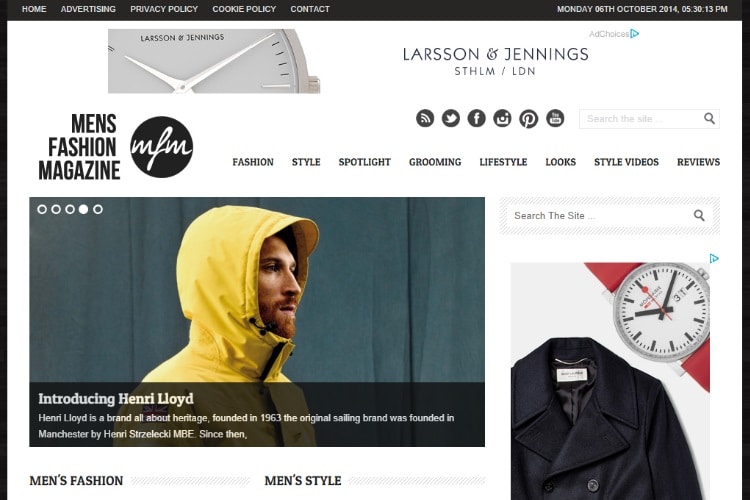Open the Style Videos menu item

(626, 162)
